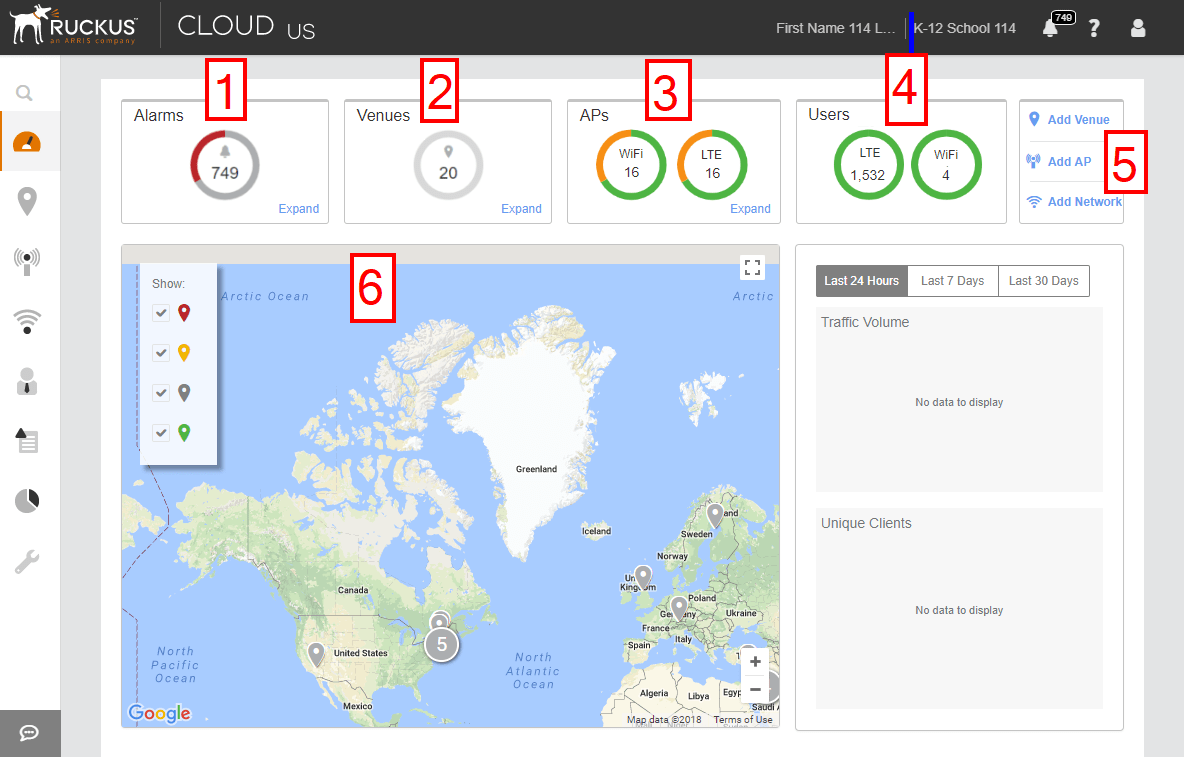Disable the green venue pins checkbox
This screenshot has width=1184, height=757.
(161, 432)
